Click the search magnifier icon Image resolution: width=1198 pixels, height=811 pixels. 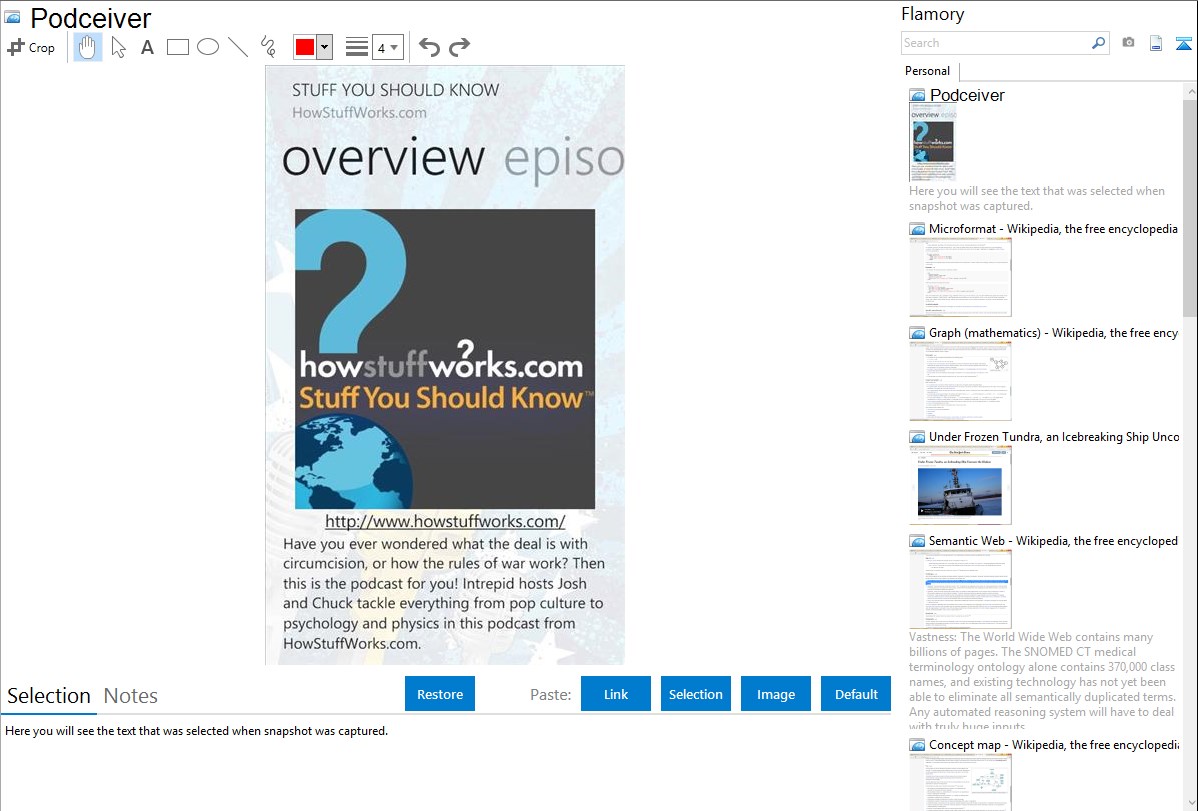1099,43
